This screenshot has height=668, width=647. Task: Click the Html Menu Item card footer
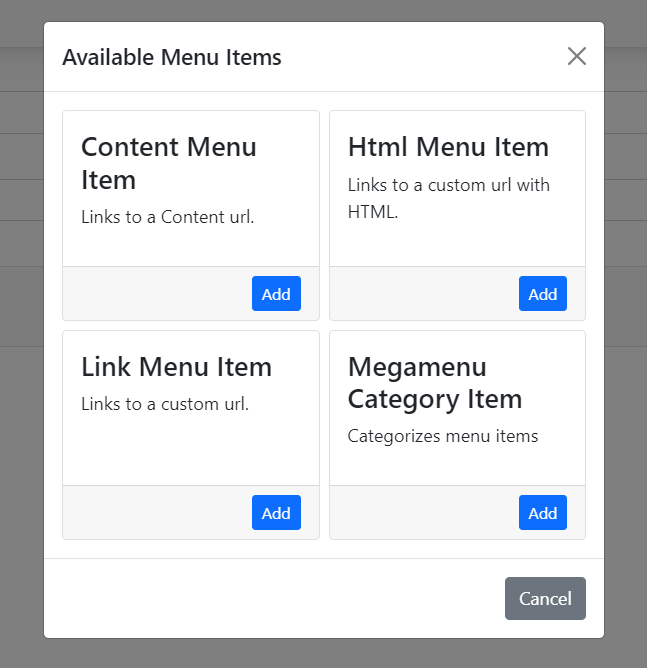coord(420,294)
